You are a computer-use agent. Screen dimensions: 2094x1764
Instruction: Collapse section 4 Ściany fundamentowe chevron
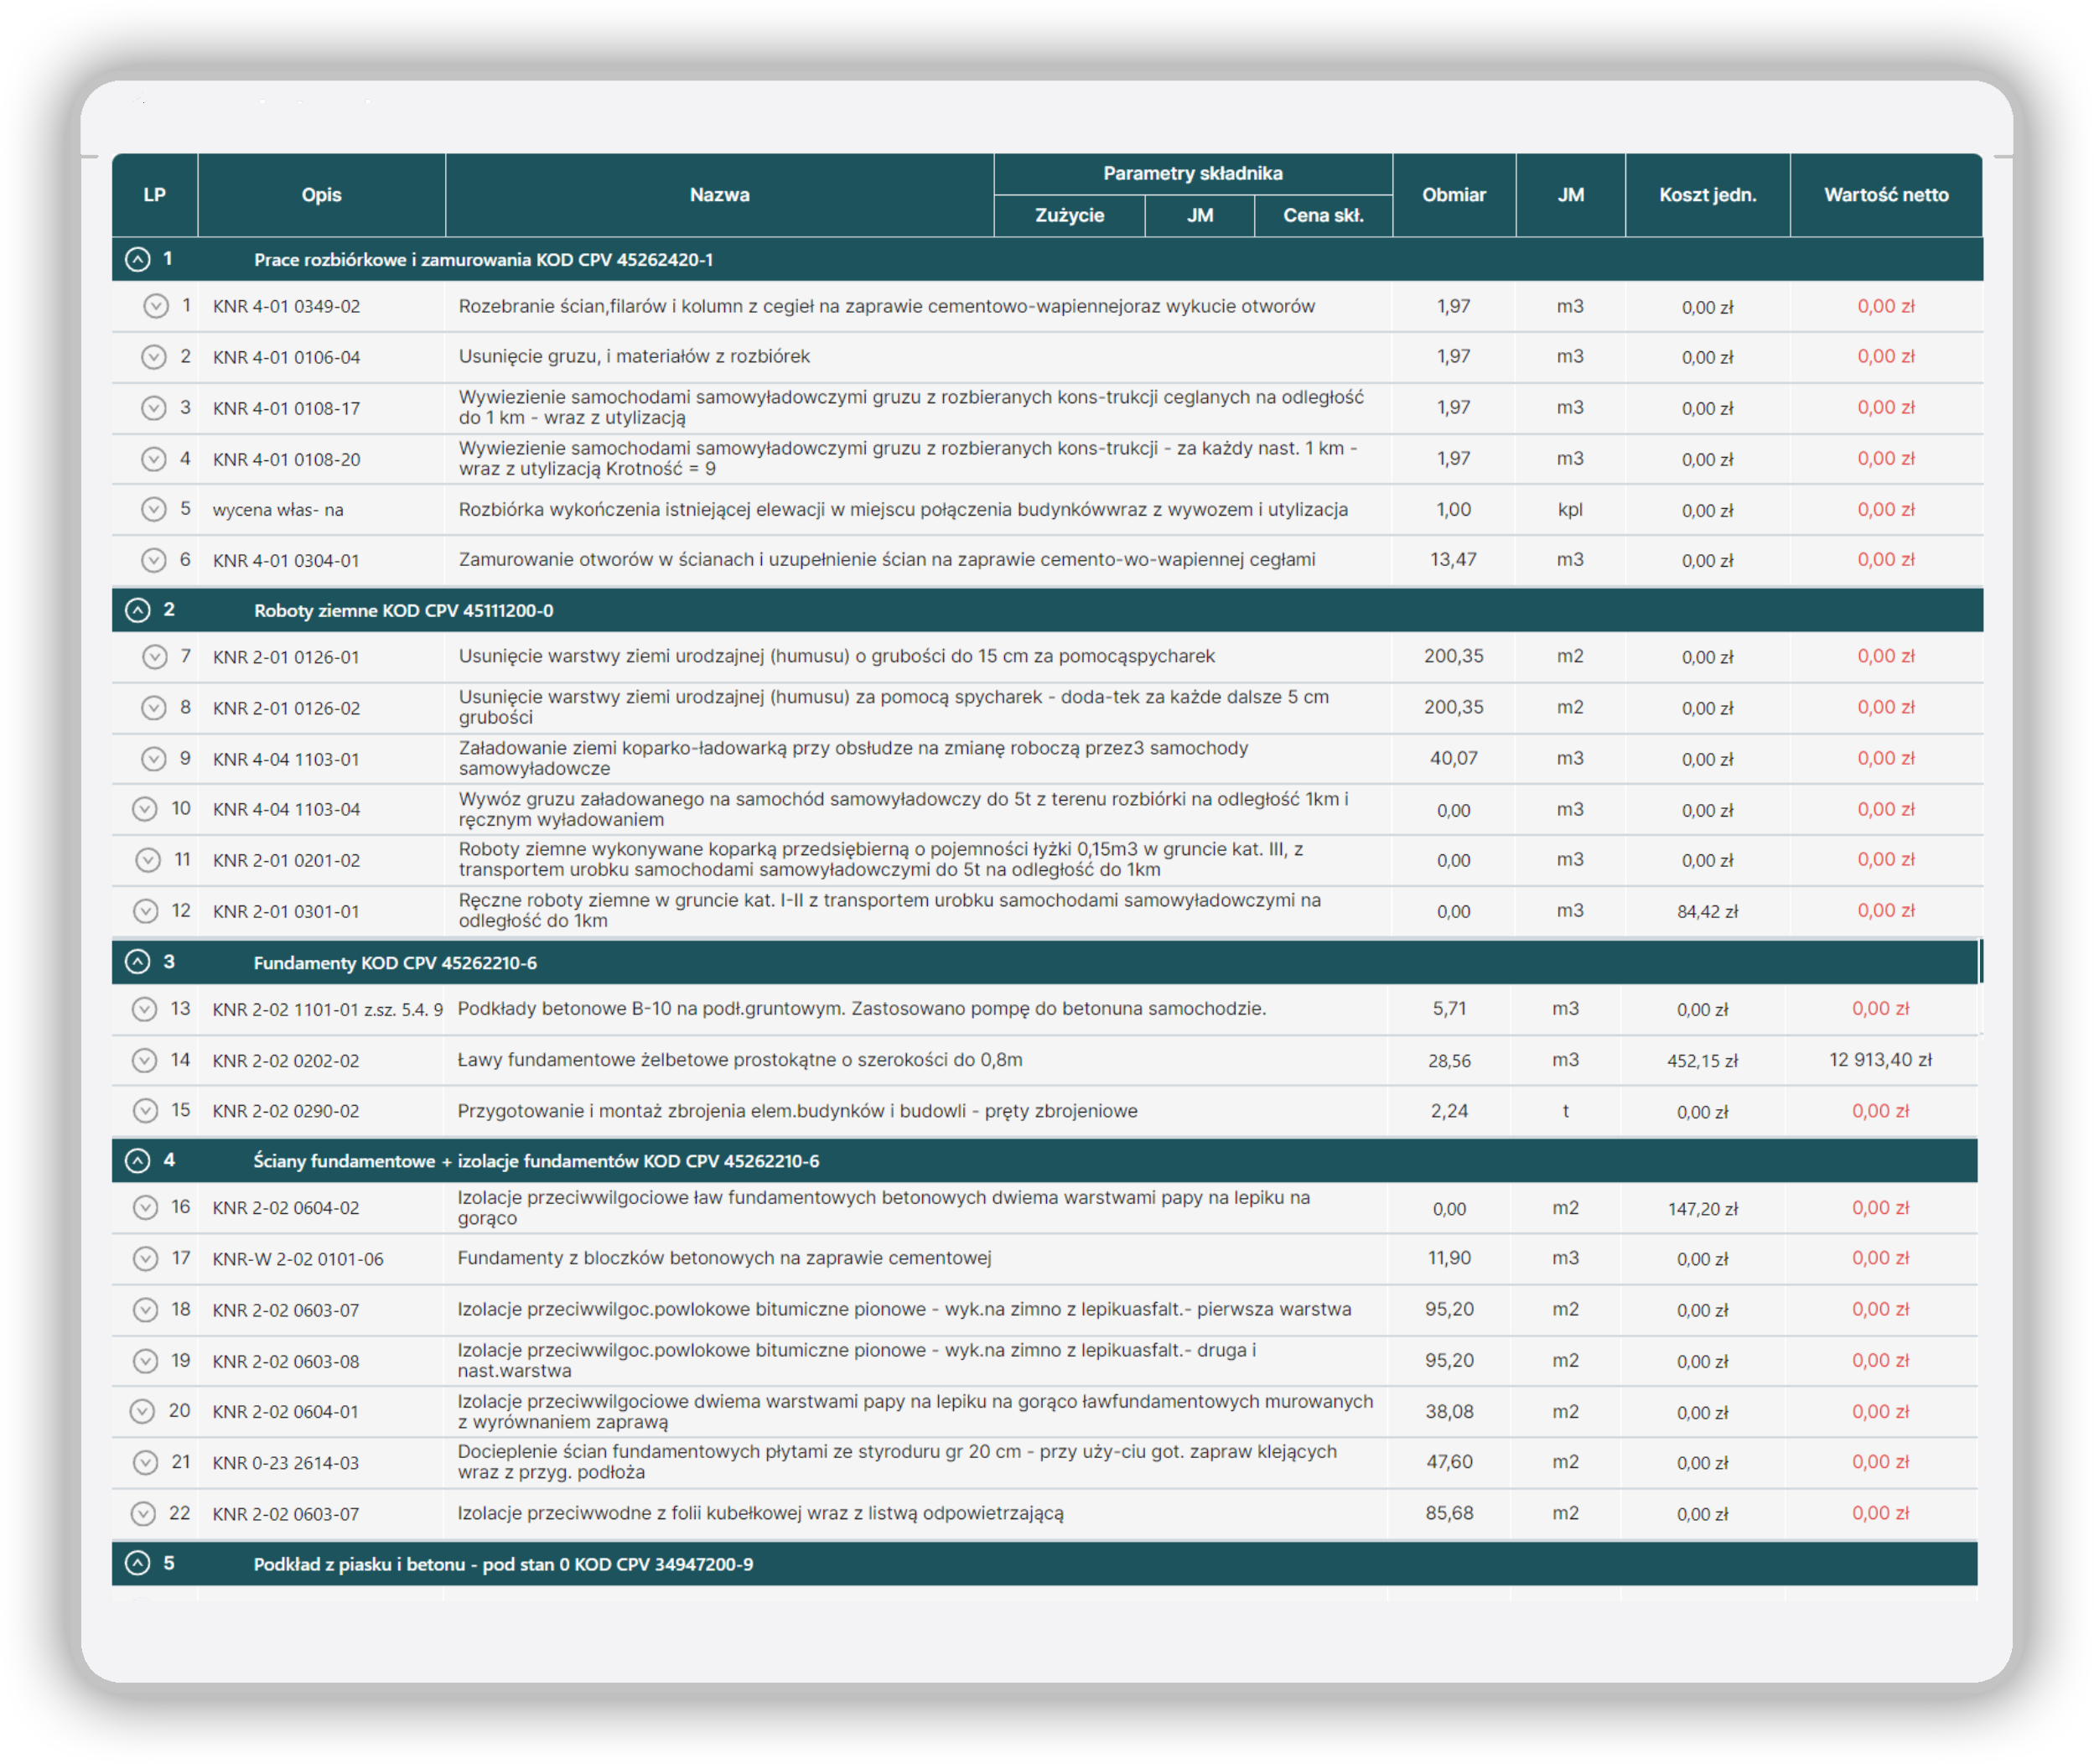[138, 1160]
